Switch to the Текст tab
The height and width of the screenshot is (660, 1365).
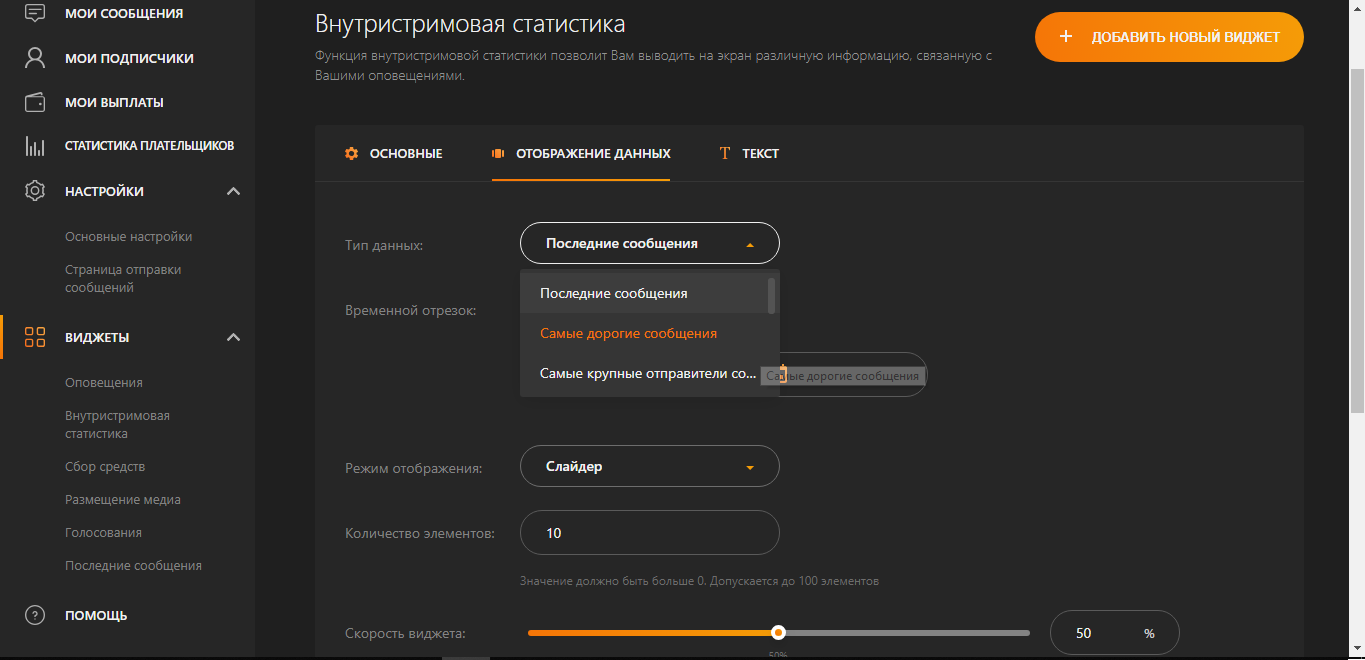tap(749, 154)
